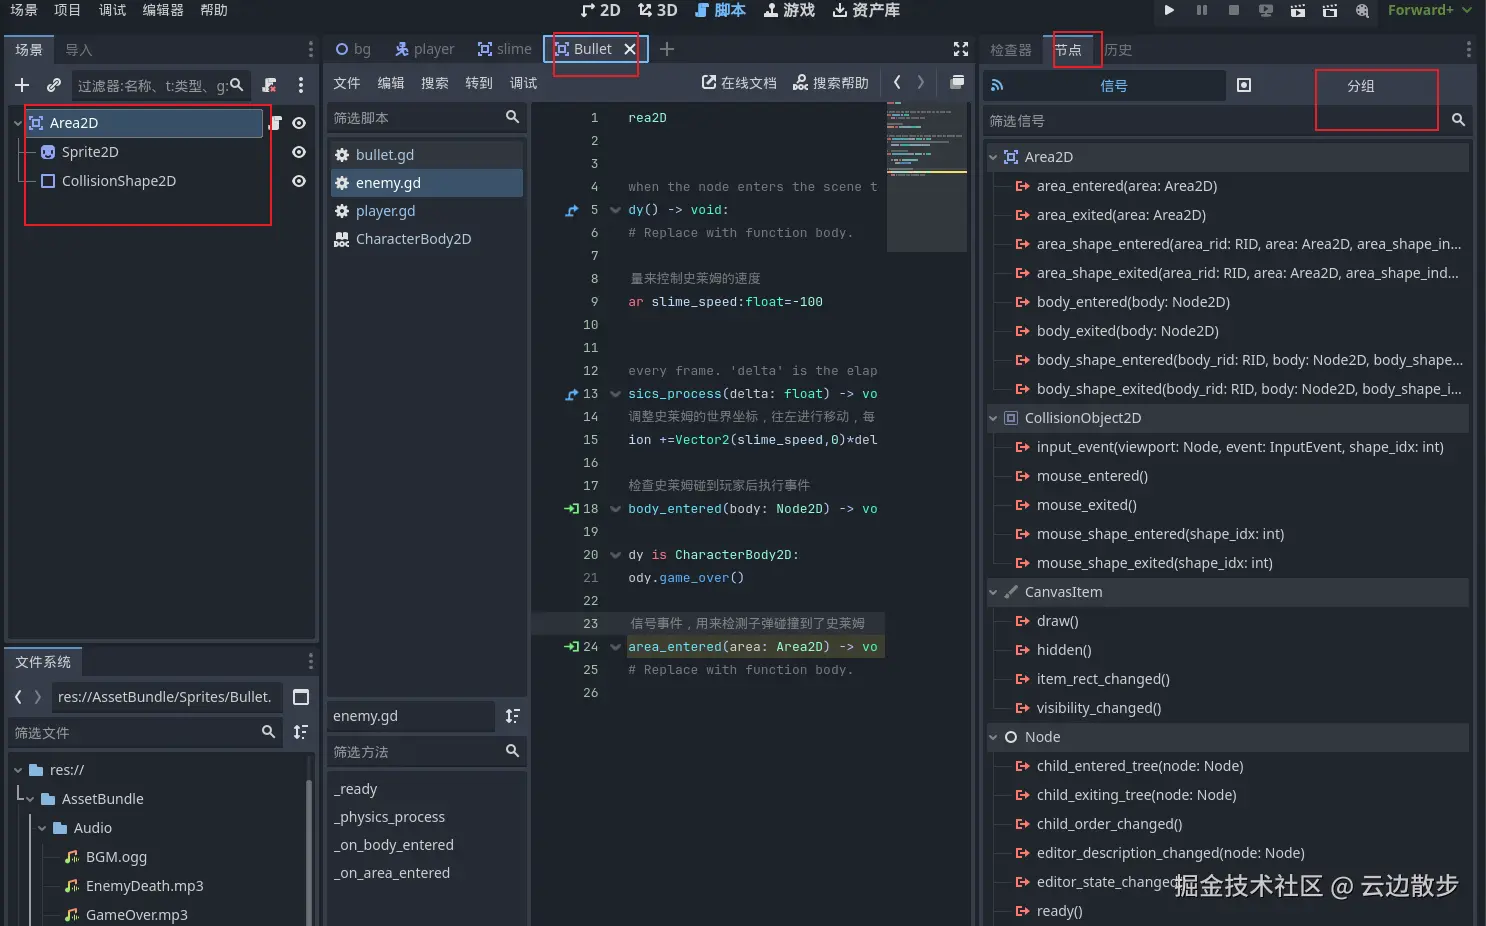Image resolution: width=1486 pixels, height=926 pixels.
Task: Collapse Node signal group
Action: 993,737
